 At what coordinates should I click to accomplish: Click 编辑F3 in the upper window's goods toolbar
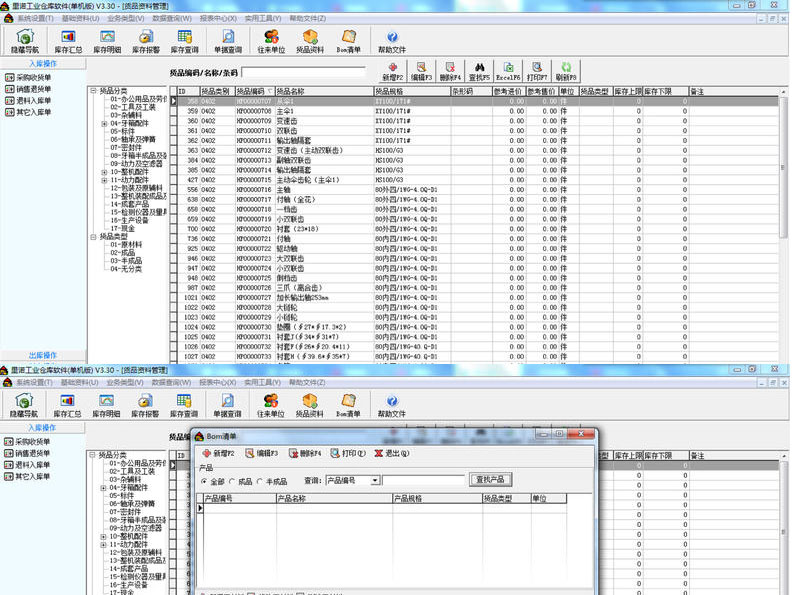click(x=421, y=71)
